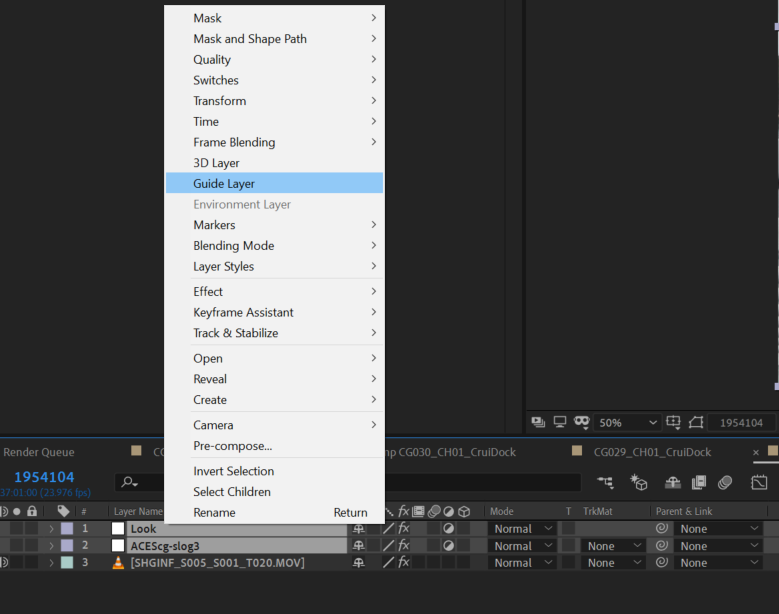Open the Graph Editor icon
This screenshot has width=779, height=614.
759,482
